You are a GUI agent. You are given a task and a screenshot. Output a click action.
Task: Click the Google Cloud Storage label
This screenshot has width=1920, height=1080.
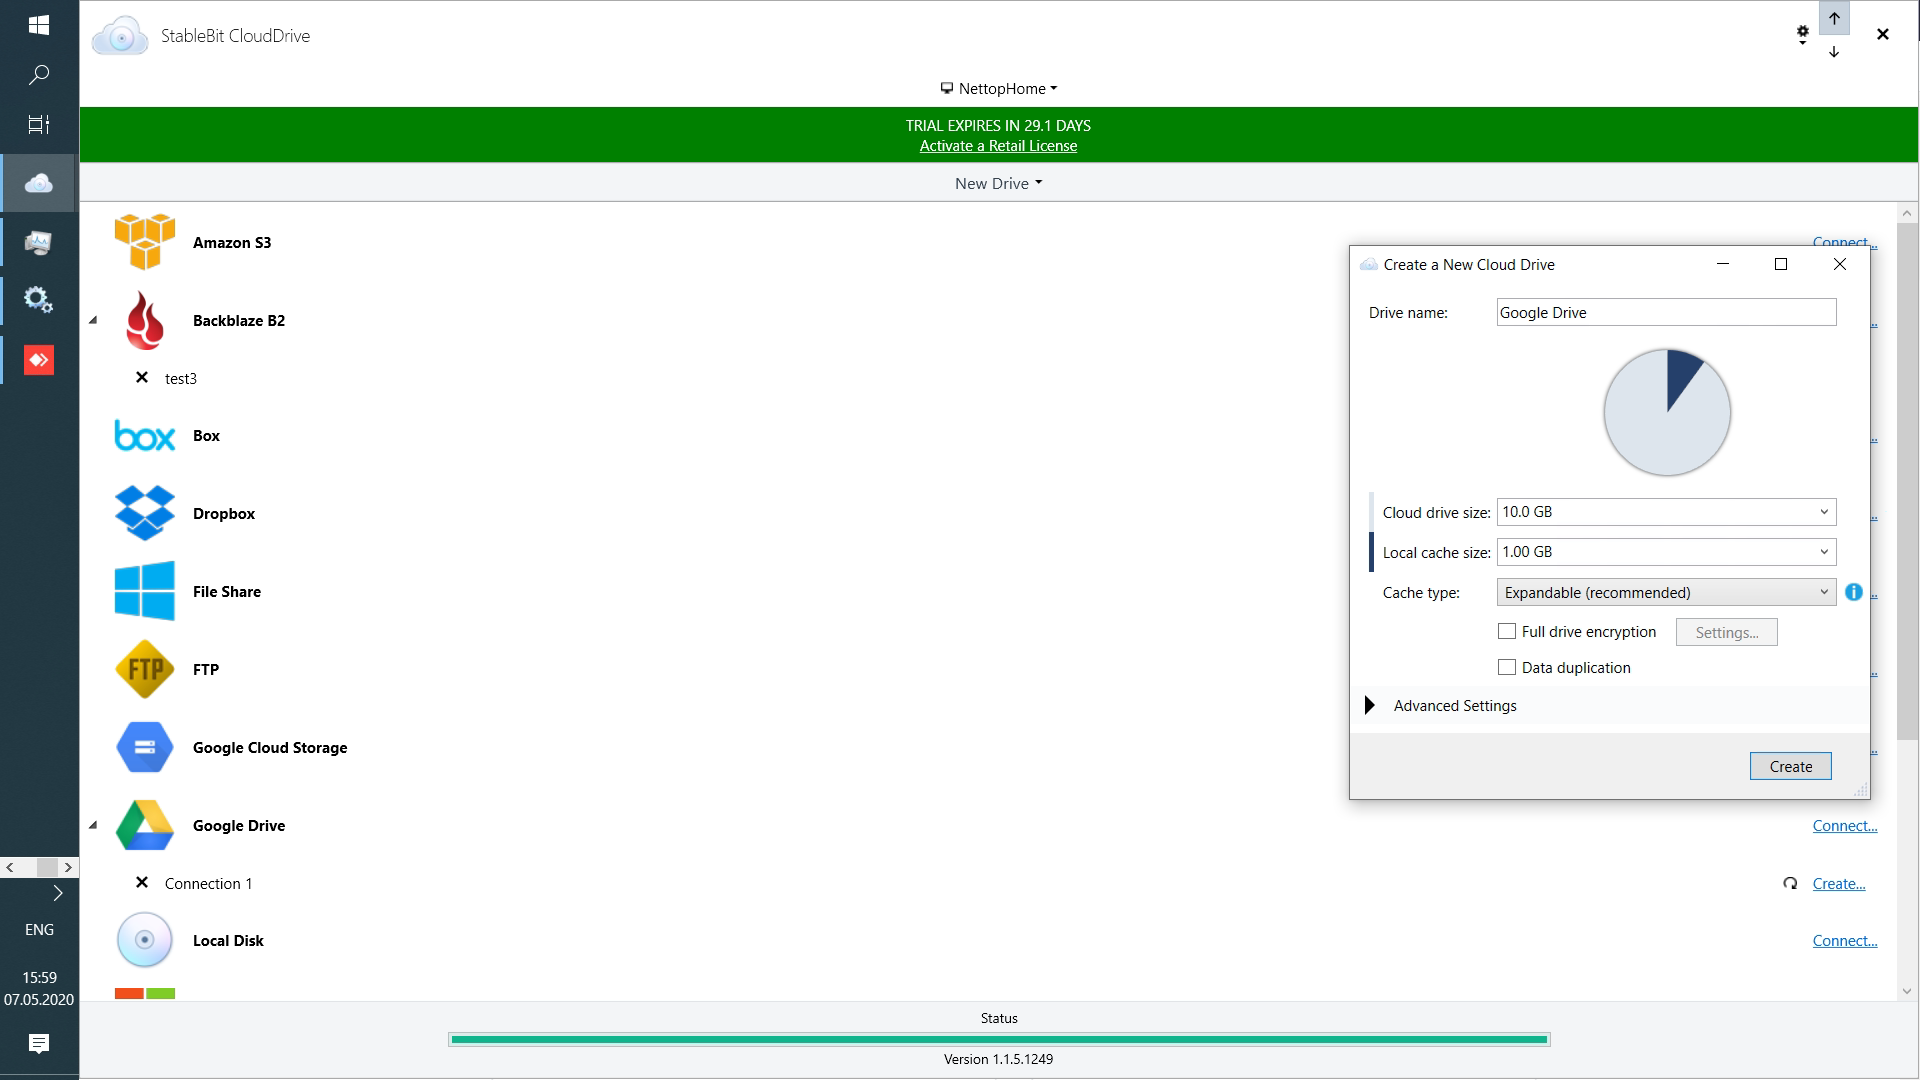270,747
